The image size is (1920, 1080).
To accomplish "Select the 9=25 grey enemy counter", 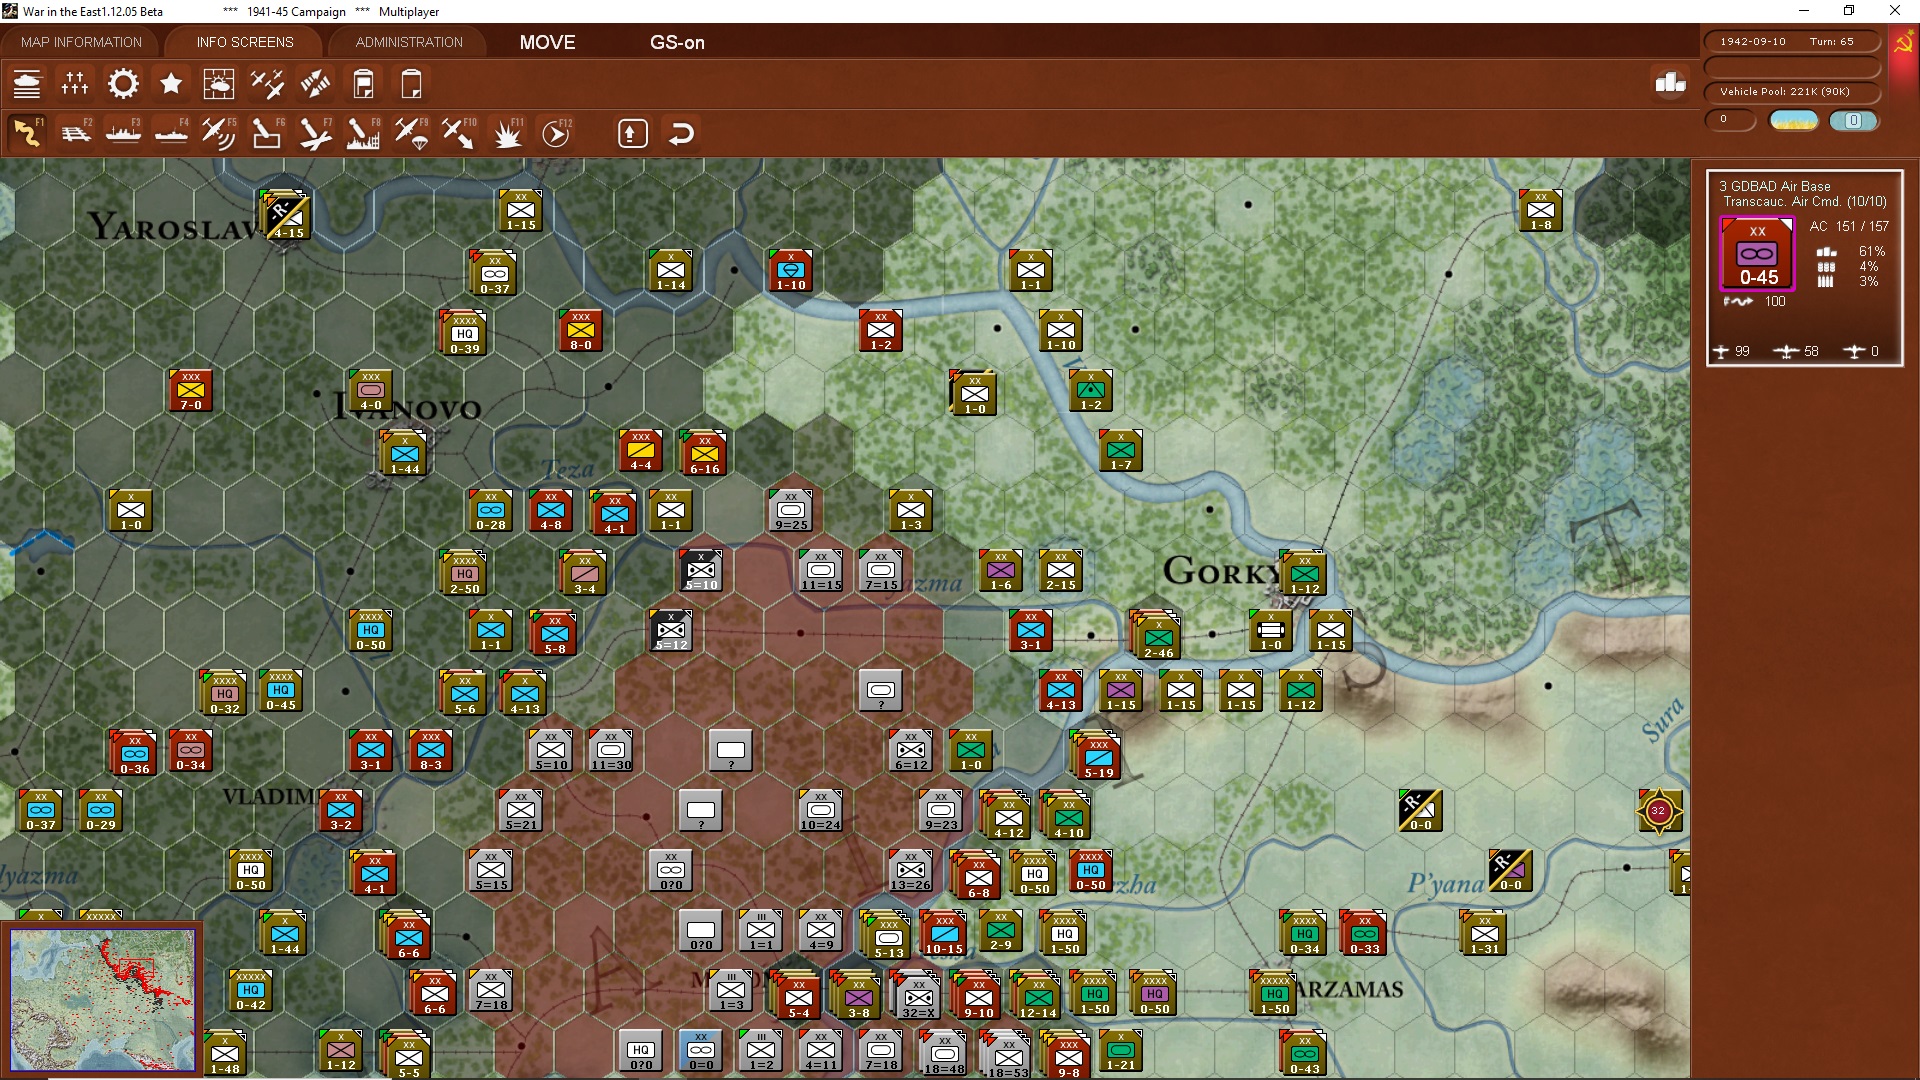I will coord(791,510).
